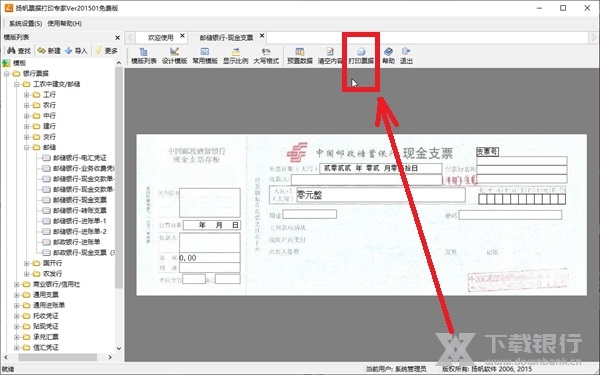Select the 新建 new template button
The height and width of the screenshot is (375, 600).
point(49,51)
